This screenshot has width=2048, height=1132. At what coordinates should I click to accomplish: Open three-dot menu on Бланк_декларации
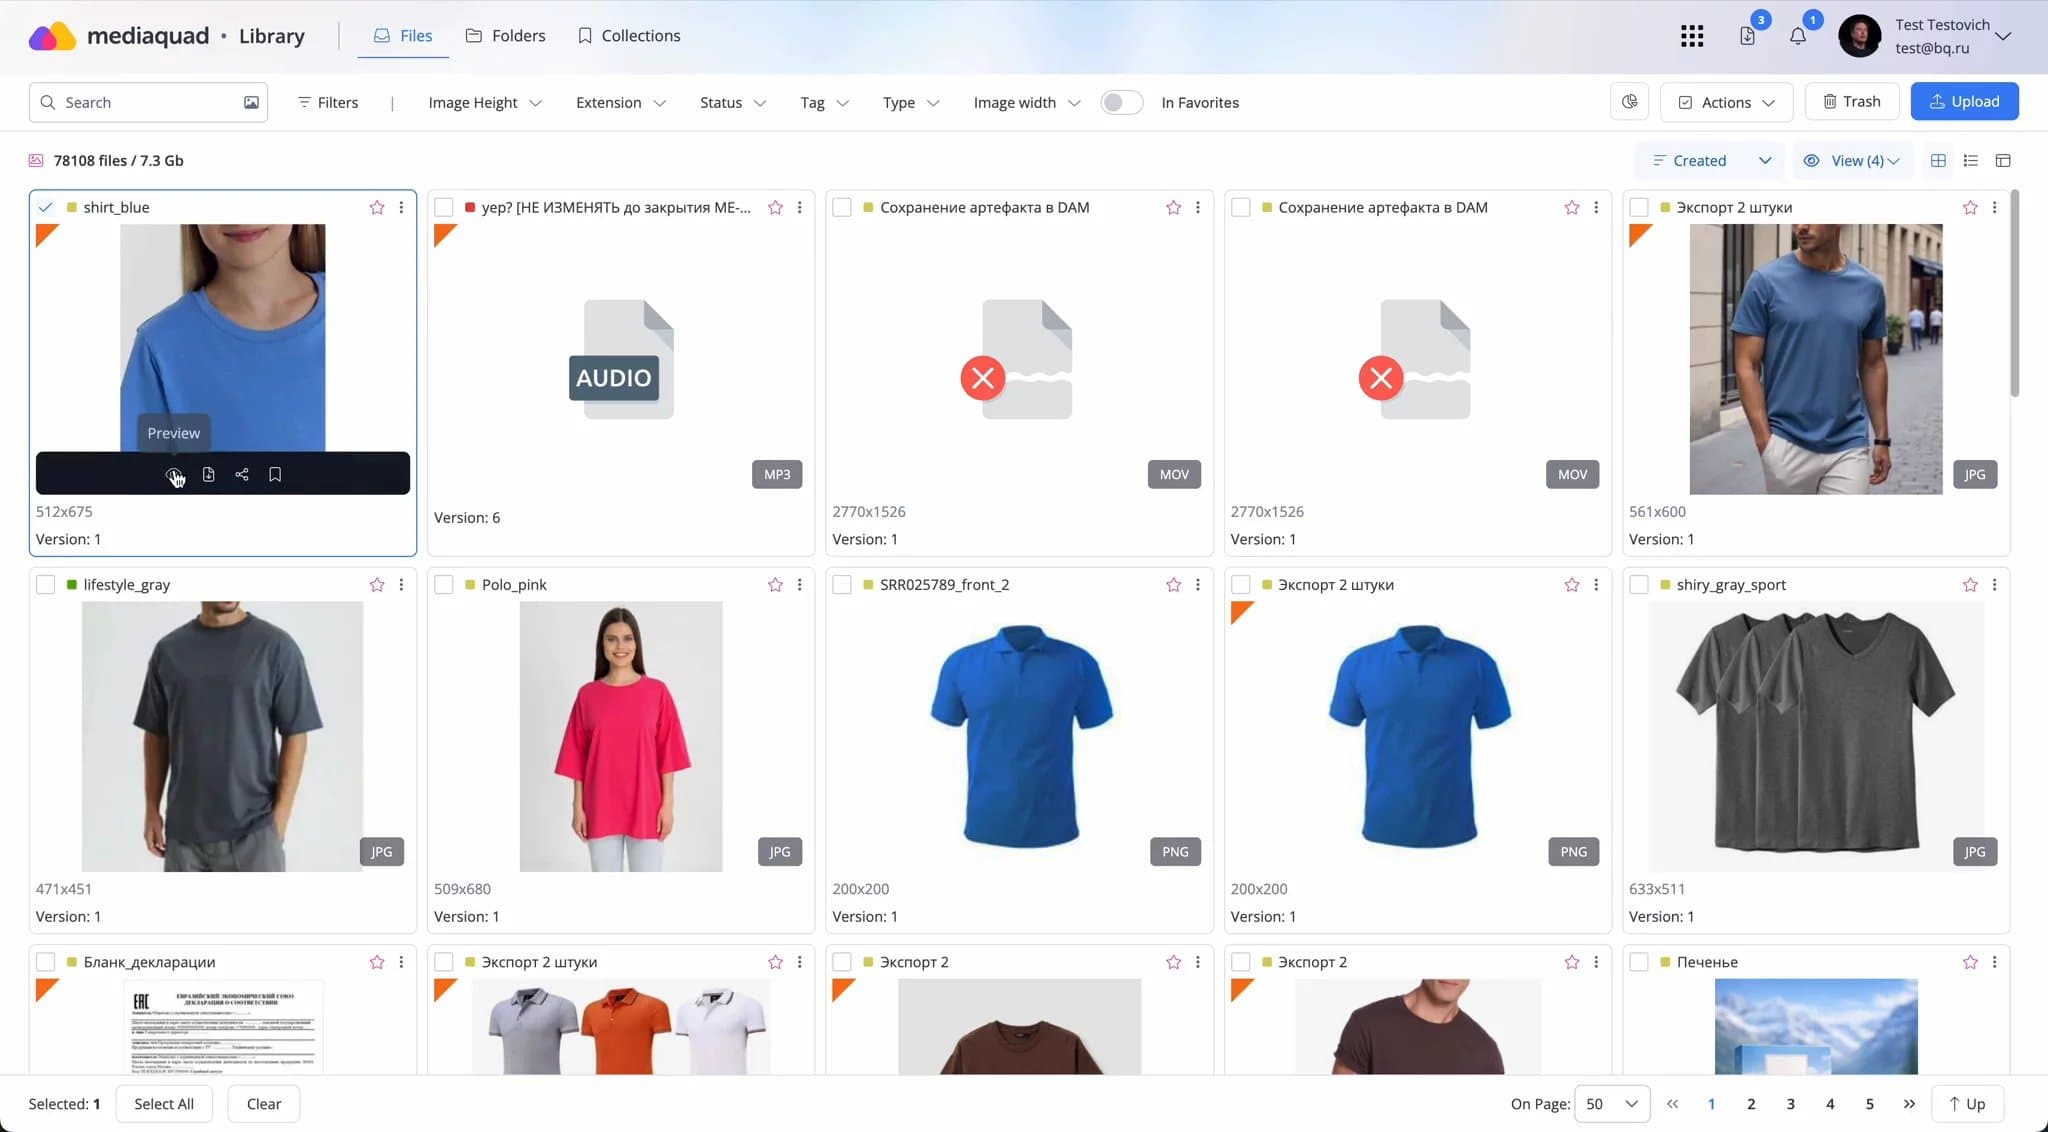coord(401,961)
